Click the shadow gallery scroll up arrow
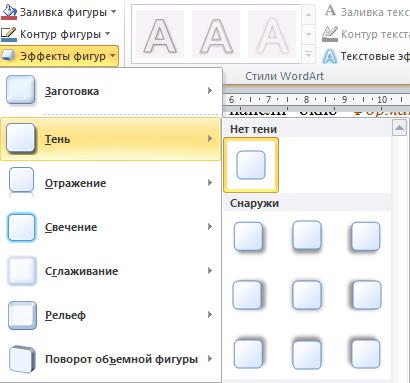410x383 pixels. tap(399, 128)
